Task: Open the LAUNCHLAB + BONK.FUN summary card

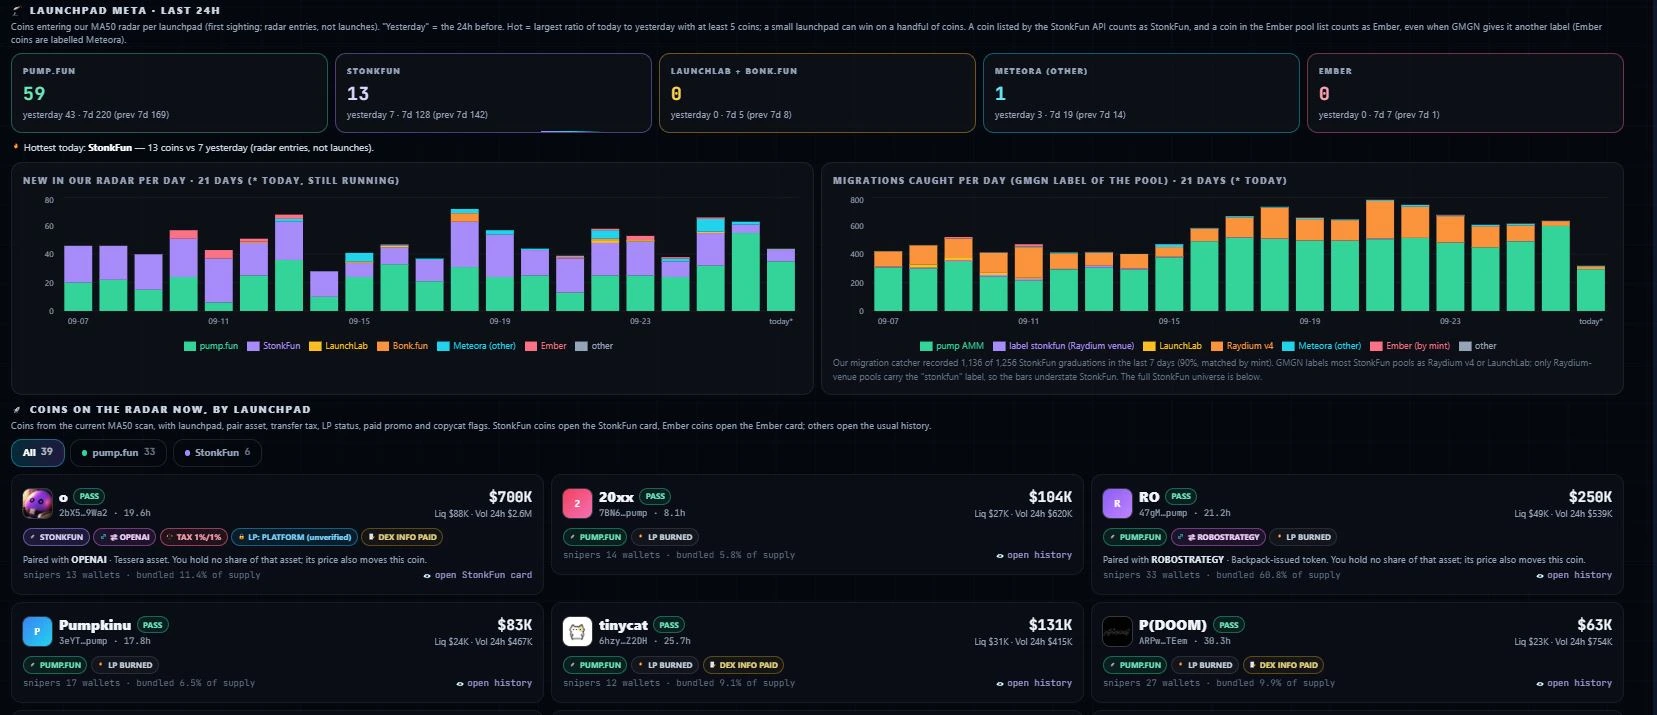Action: [817, 93]
